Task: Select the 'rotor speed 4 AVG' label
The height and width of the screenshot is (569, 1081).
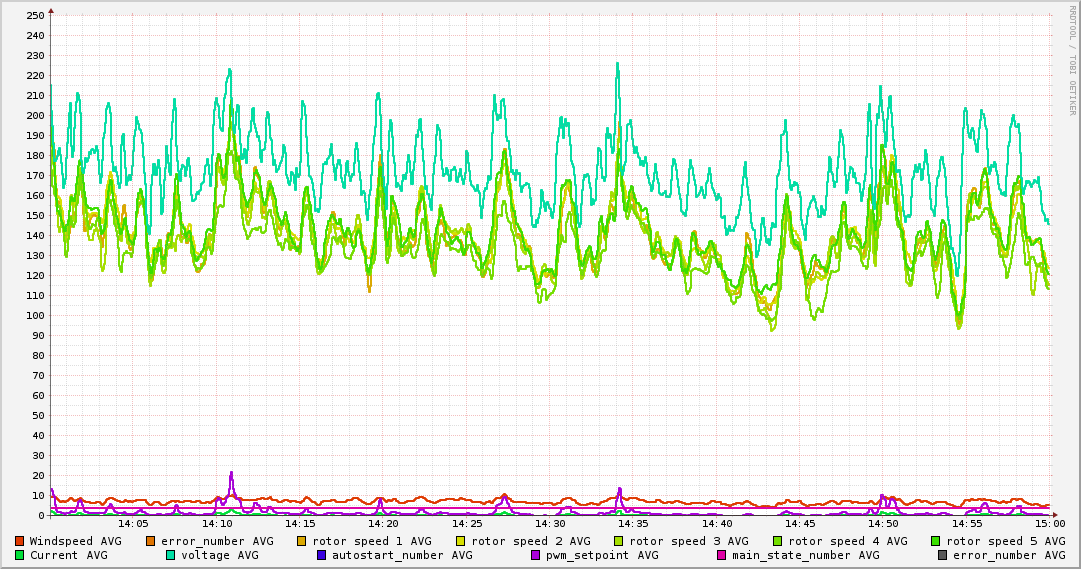Action: [847, 541]
